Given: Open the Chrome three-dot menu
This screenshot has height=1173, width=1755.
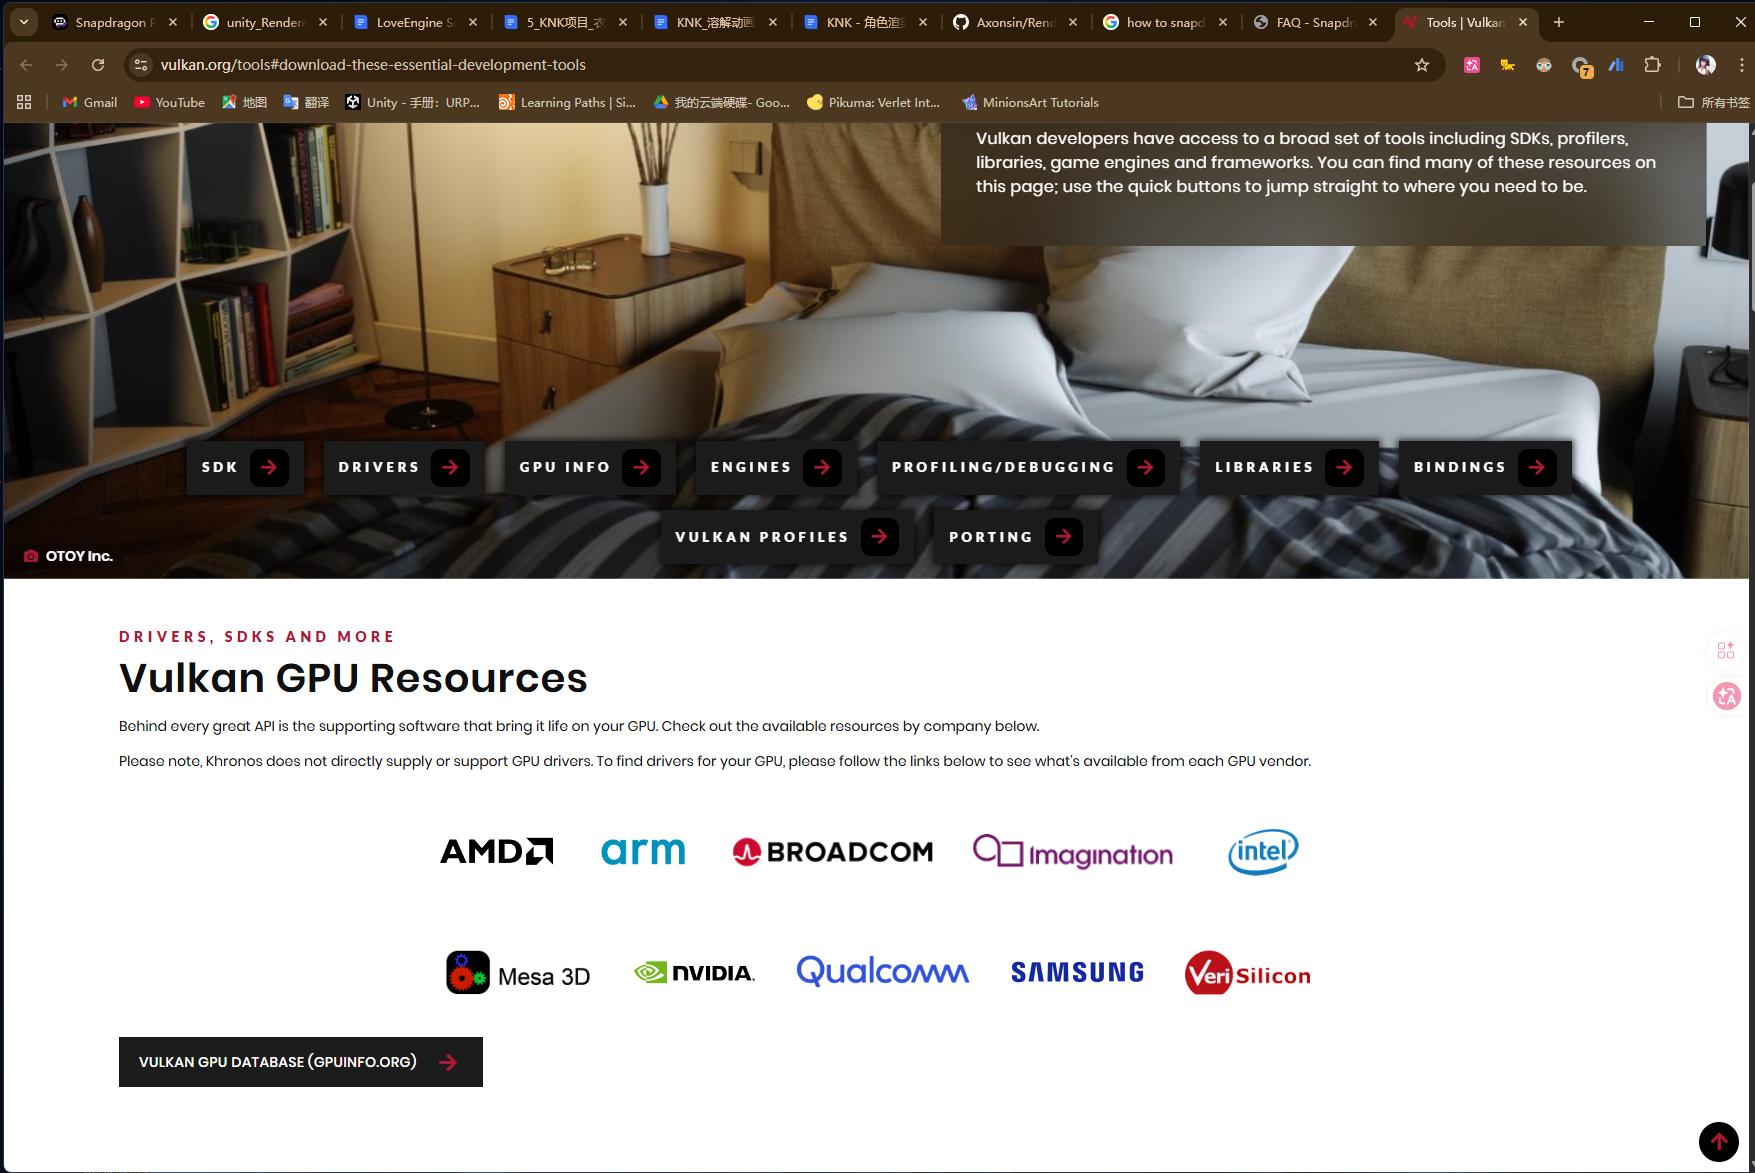Looking at the screenshot, I should pos(1741,65).
